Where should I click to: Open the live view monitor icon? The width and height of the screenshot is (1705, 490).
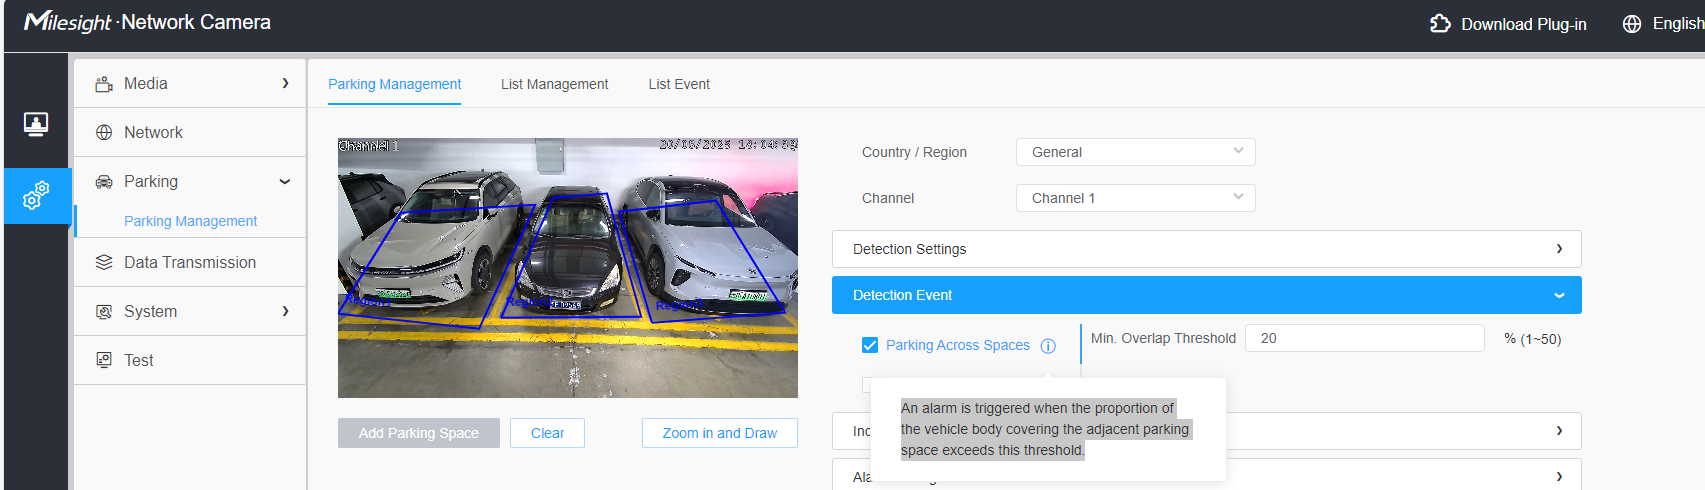click(x=36, y=124)
